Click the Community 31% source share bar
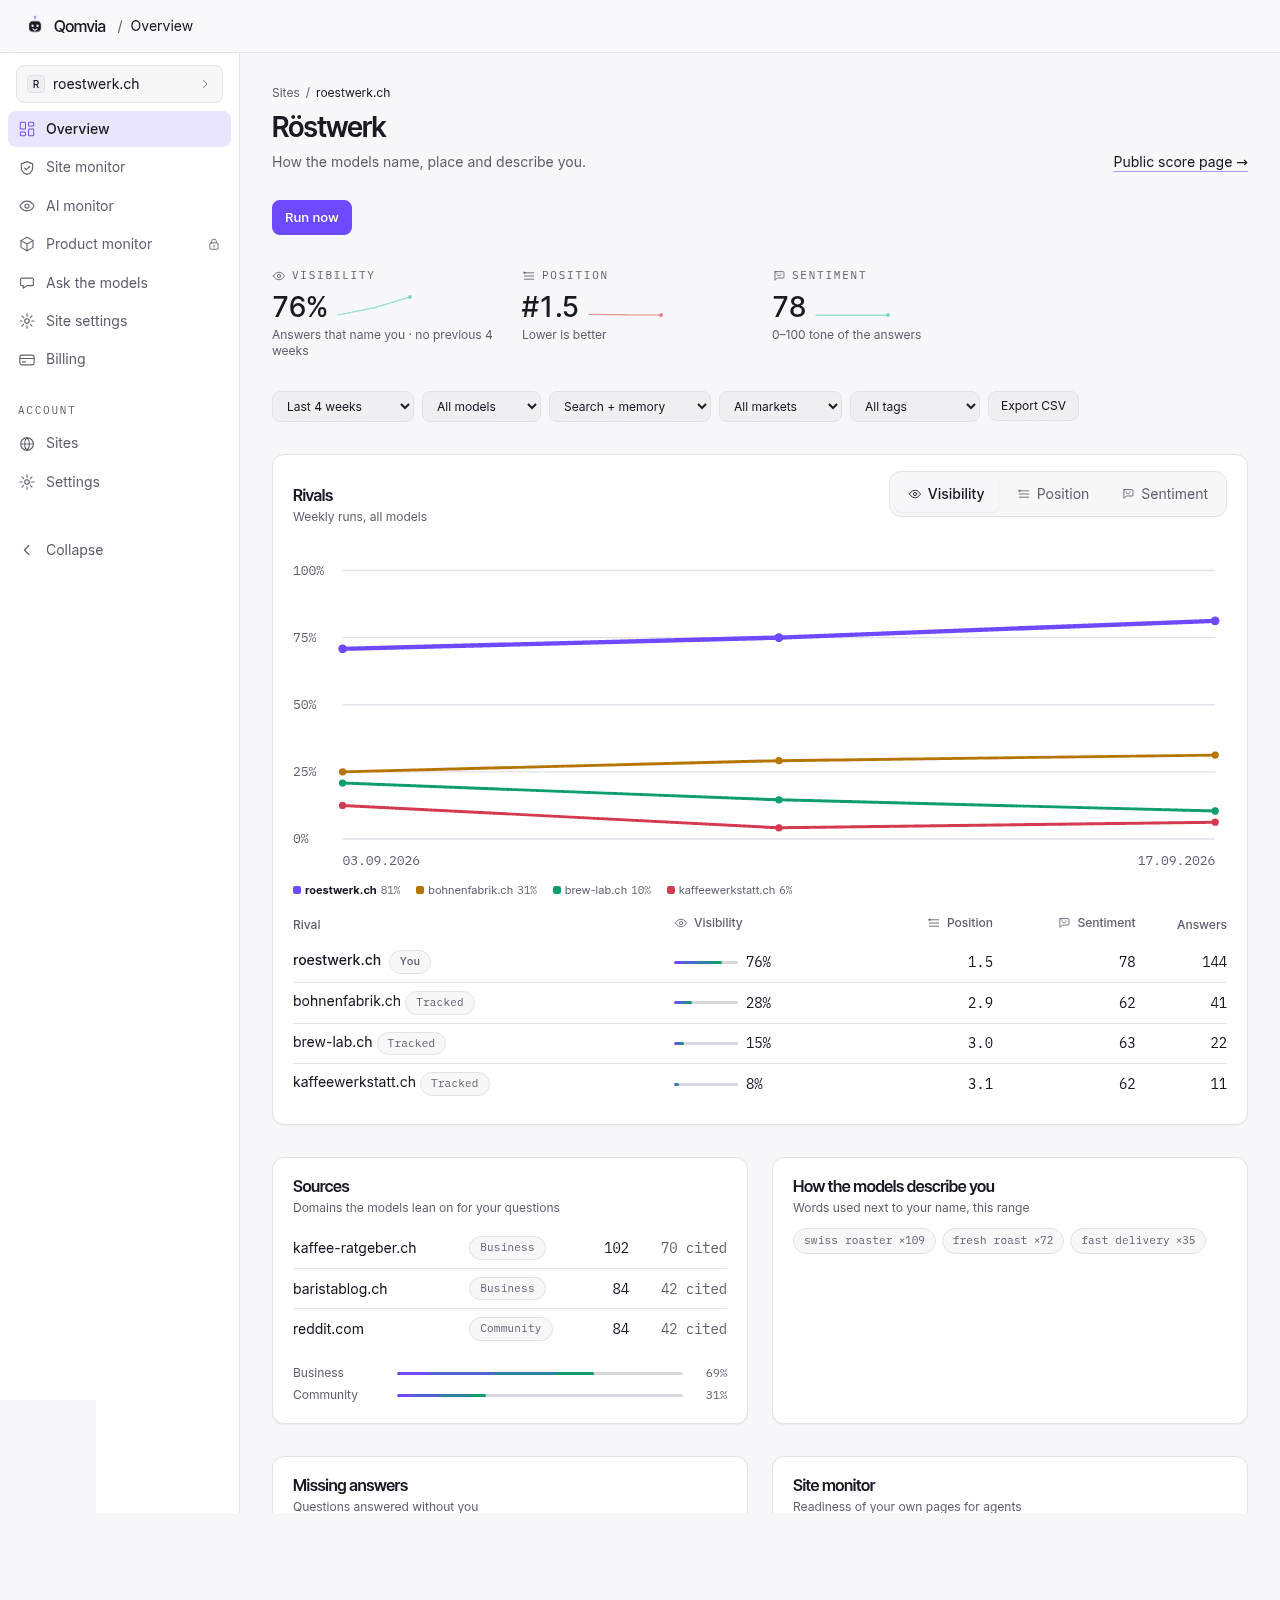Viewport: 1280px width, 1600px height. (x=540, y=1395)
